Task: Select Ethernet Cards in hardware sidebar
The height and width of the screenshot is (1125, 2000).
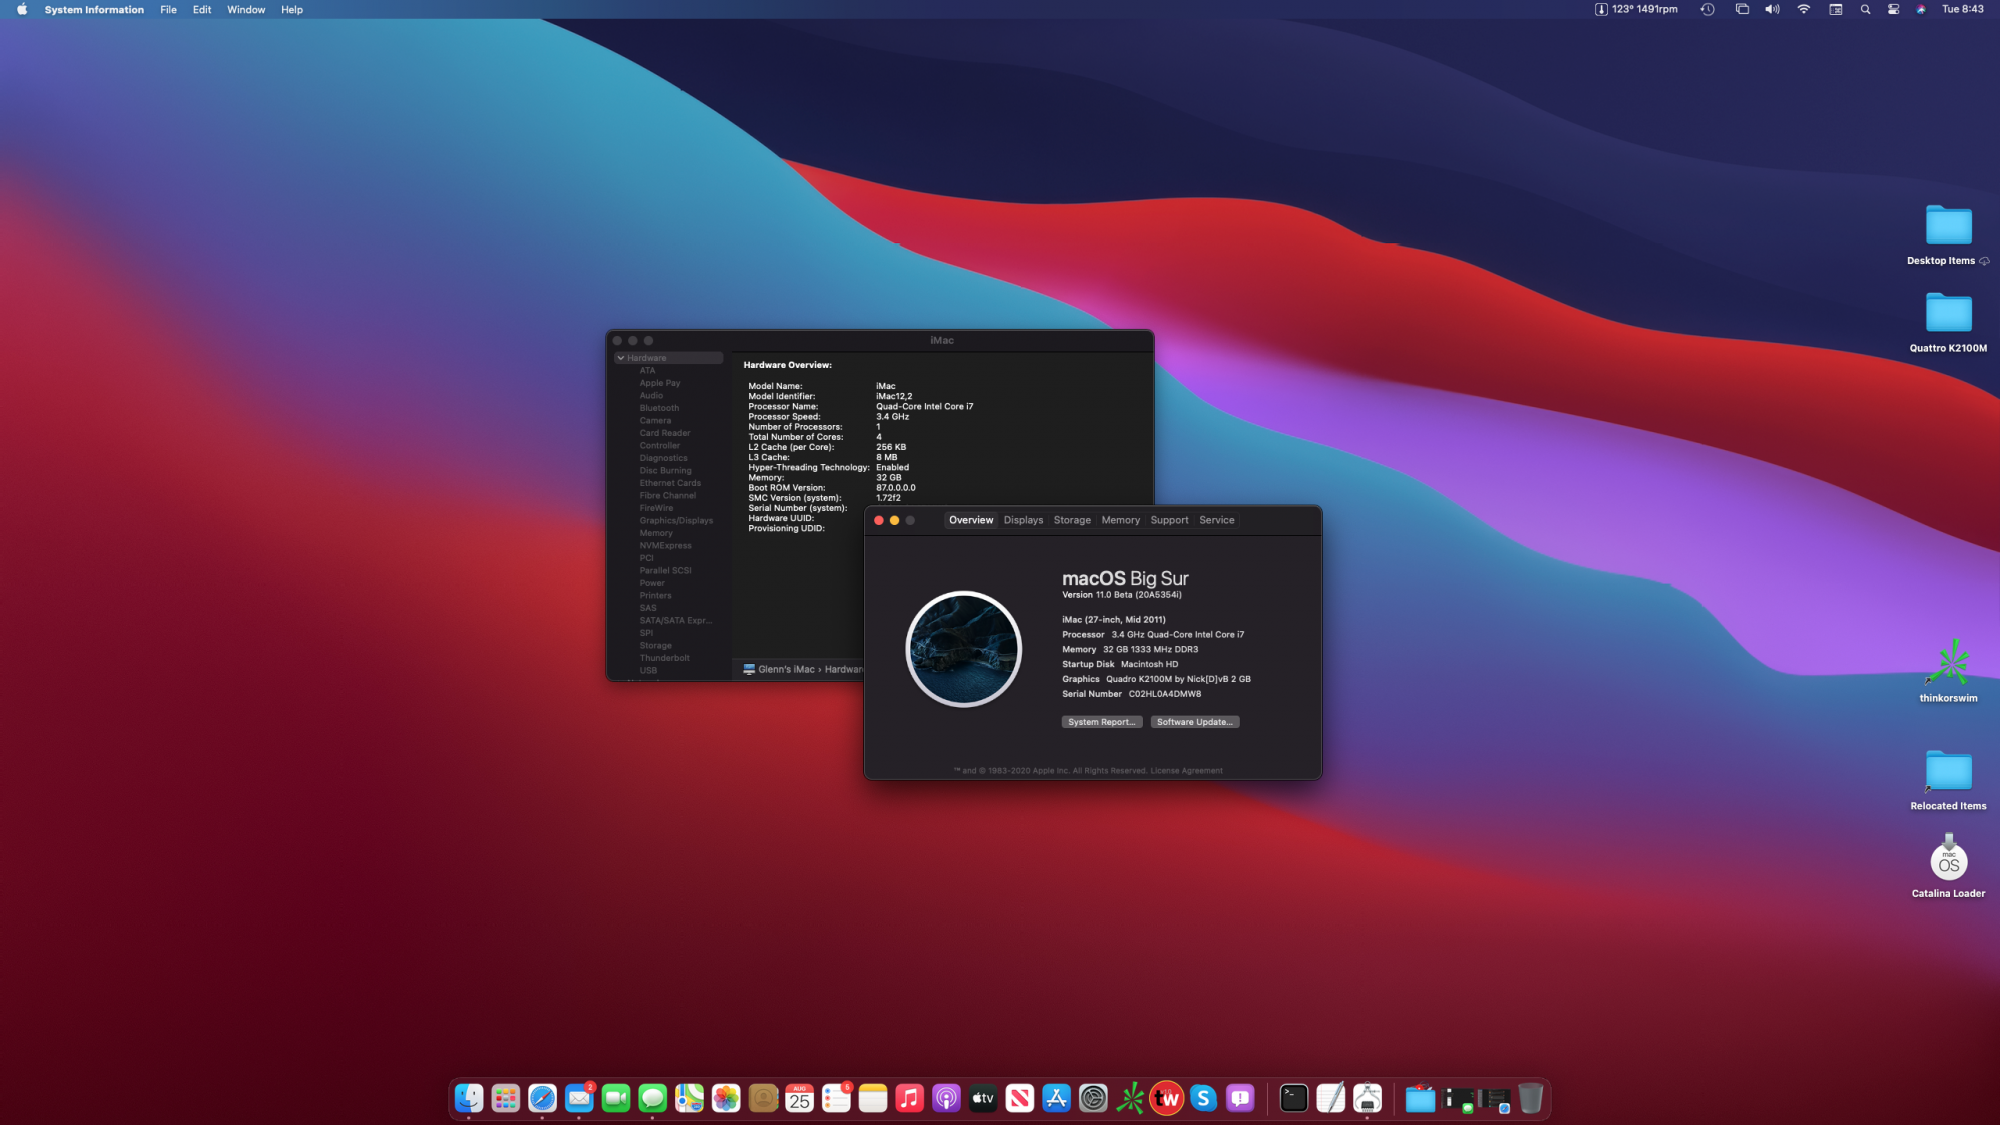Action: 670,483
